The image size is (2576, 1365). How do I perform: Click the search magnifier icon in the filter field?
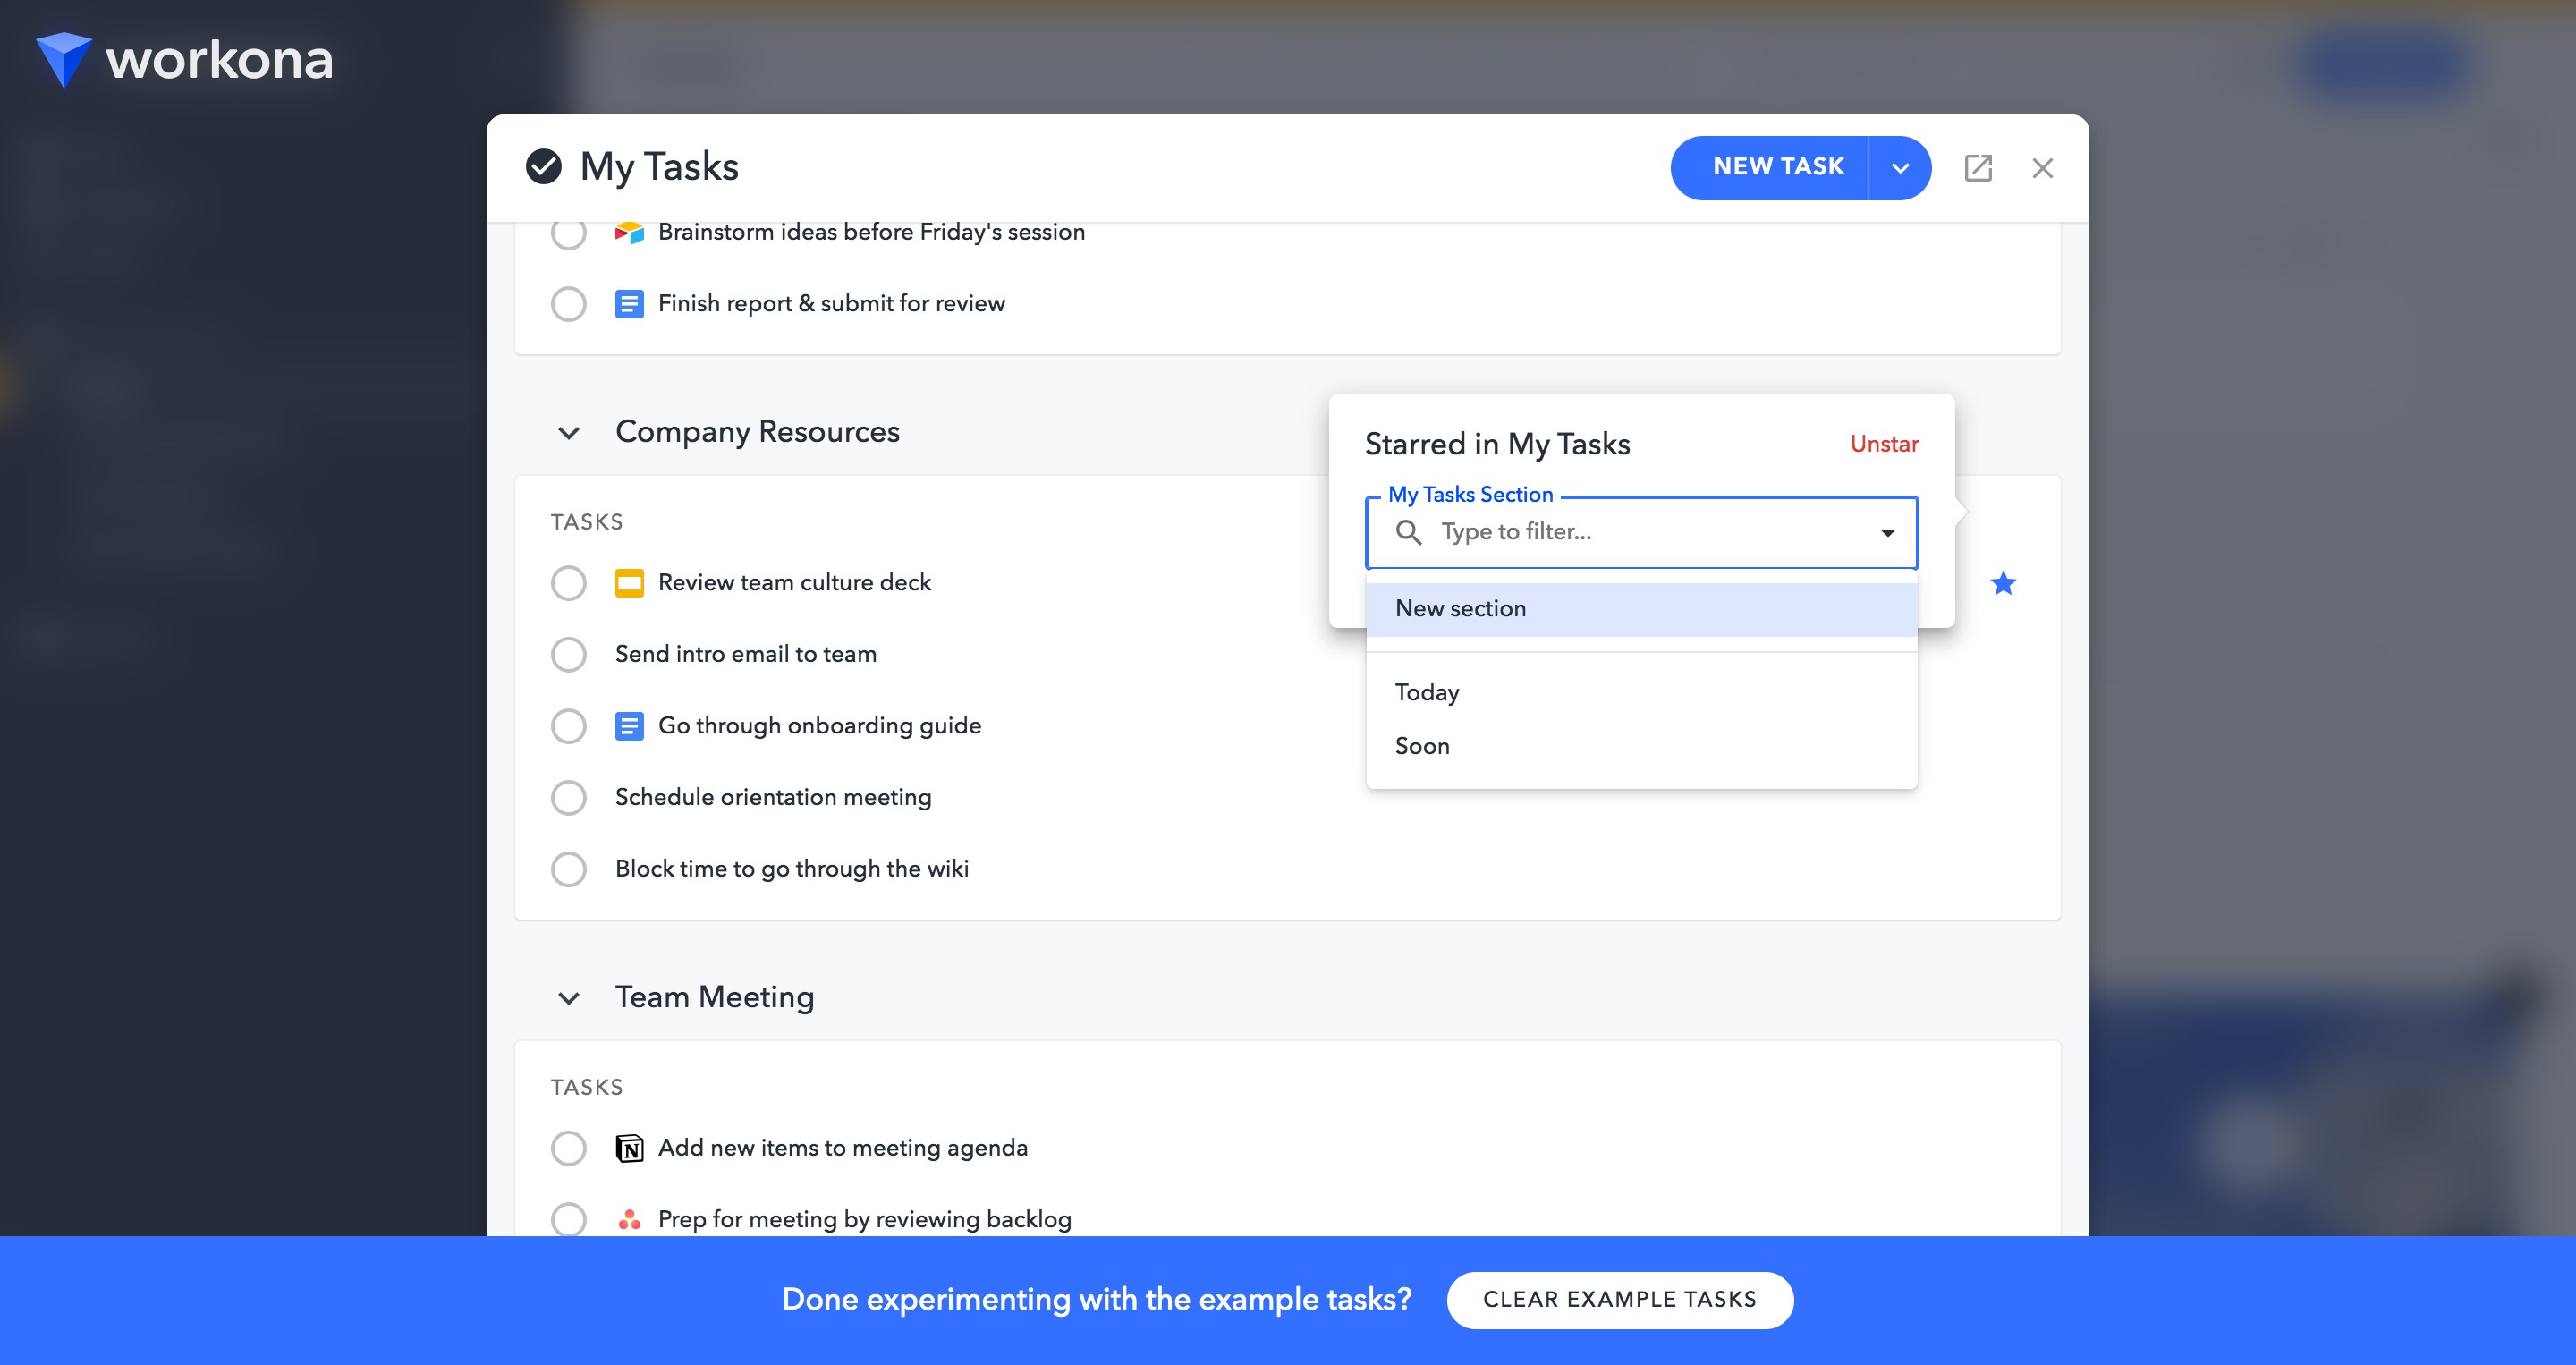pos(1408,532)
